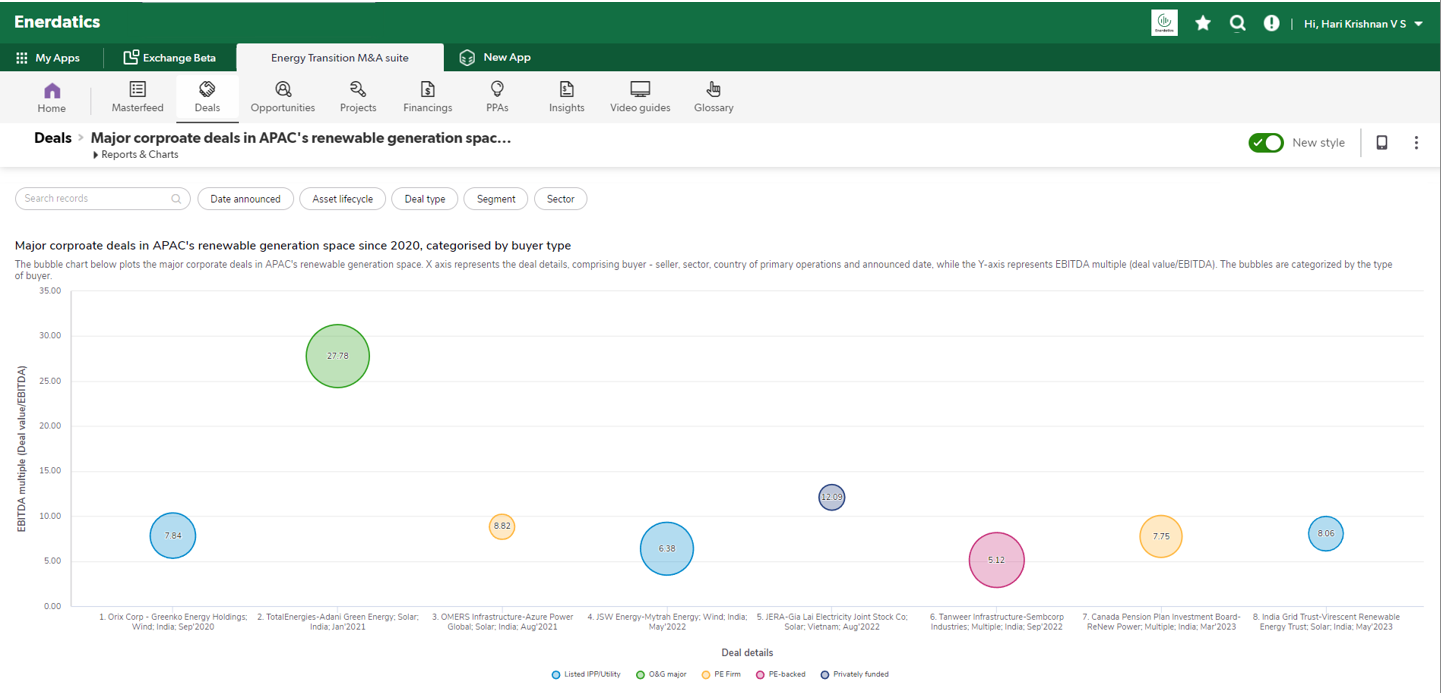The width and height of the screenshot is (1441, 693).
Task: Switch to the Exchange Beta tab
Action: pos(170,58)
